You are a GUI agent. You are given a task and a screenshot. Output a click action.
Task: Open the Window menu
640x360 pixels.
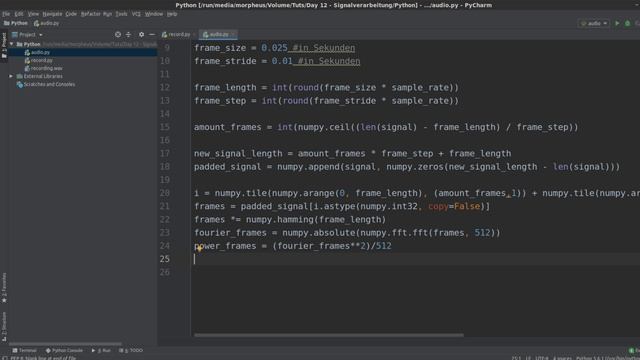154,14
